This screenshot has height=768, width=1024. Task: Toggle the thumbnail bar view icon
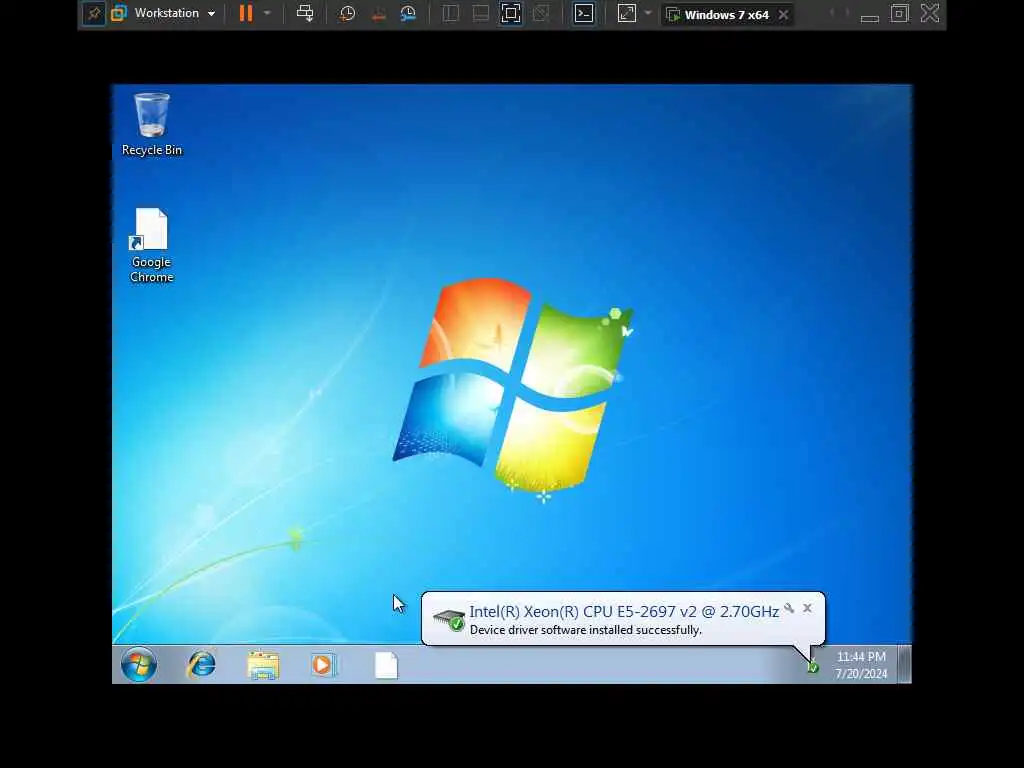pos(481,14)
